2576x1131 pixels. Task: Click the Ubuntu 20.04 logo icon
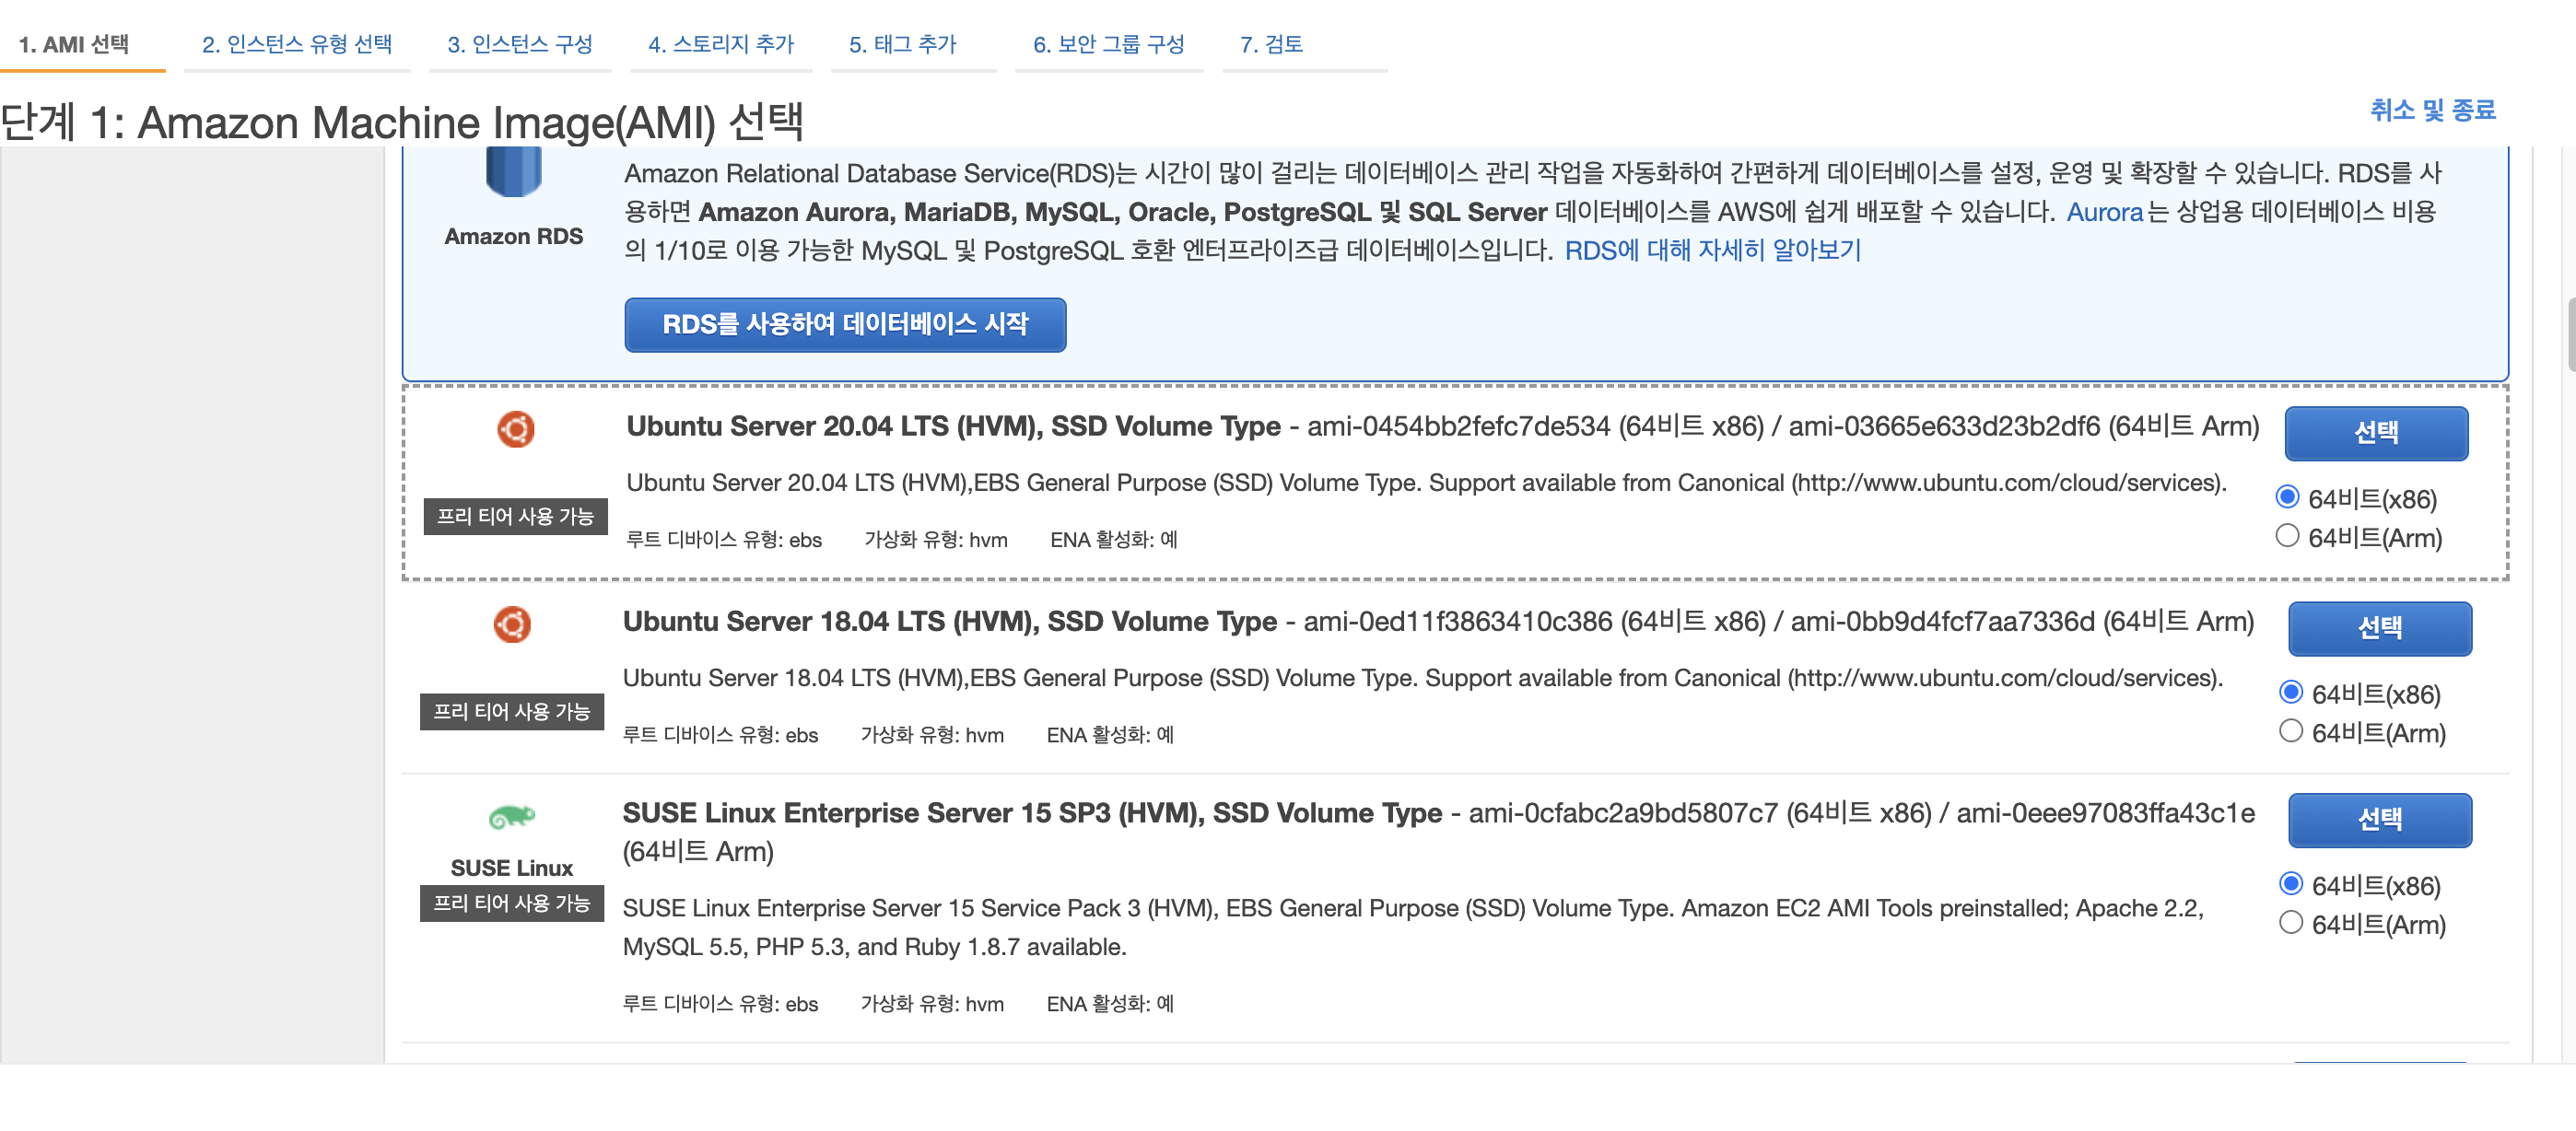pos(516,429)
